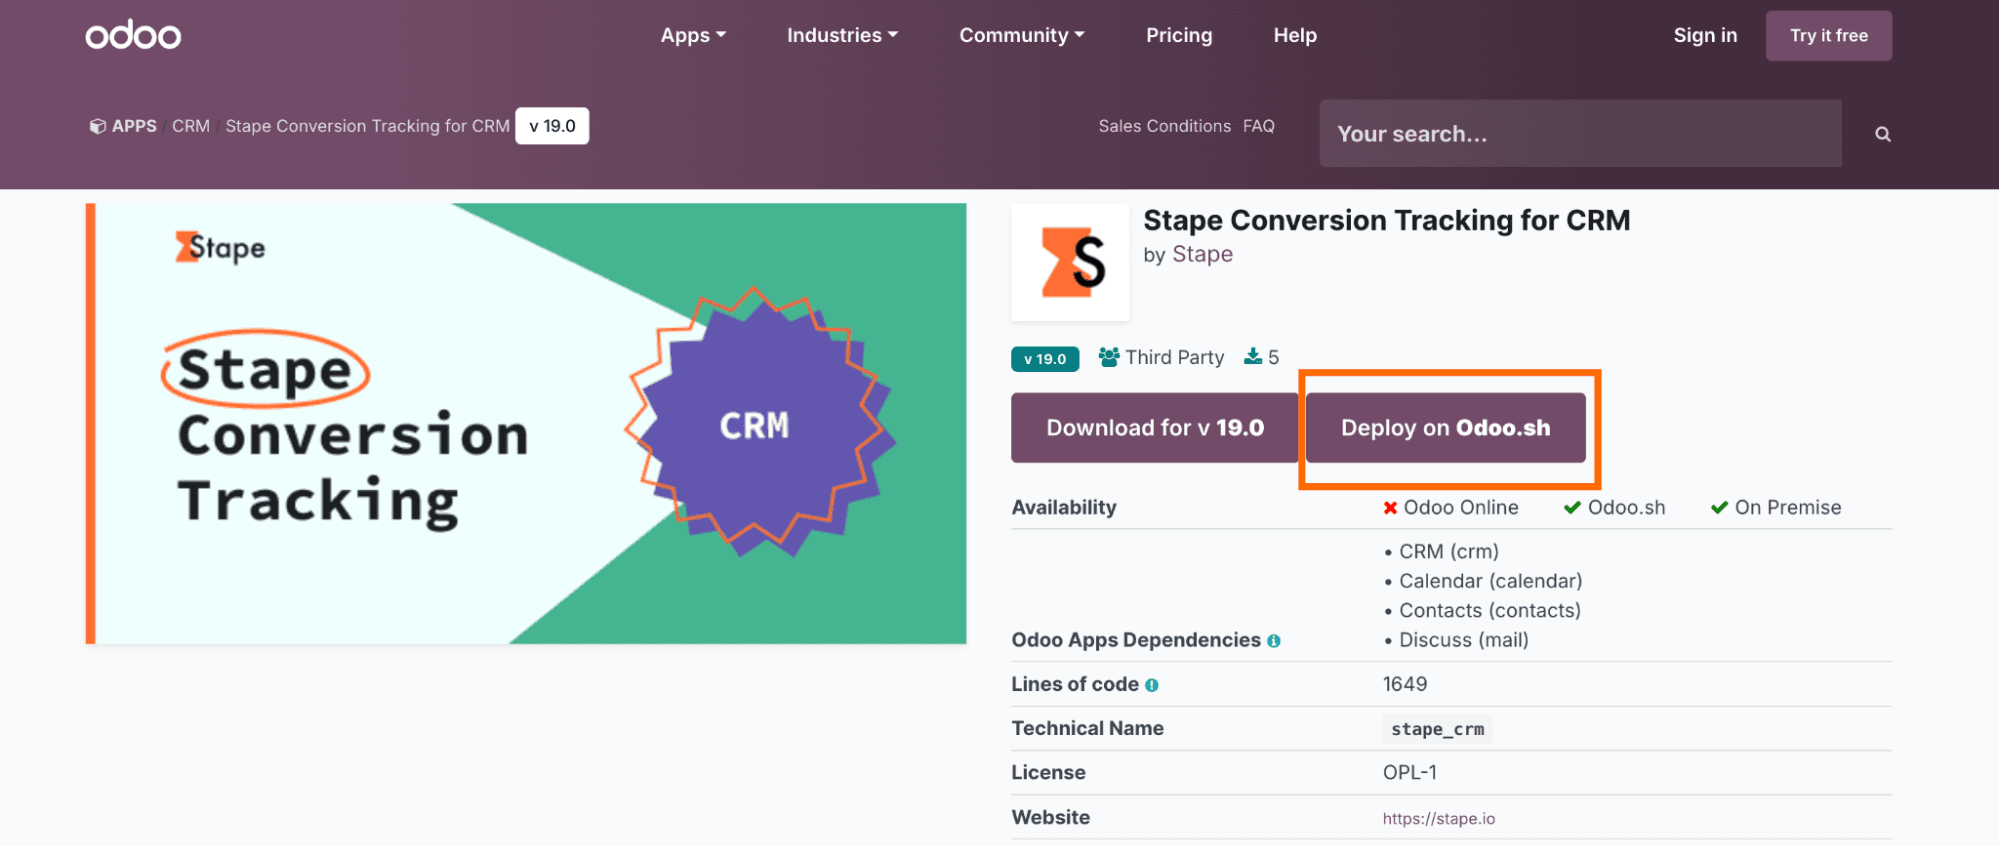Image resolution: width=1999 pixels, height=847 pixels.
Task: Open APPS breadcrumb with cube icon
Action: 123,126
